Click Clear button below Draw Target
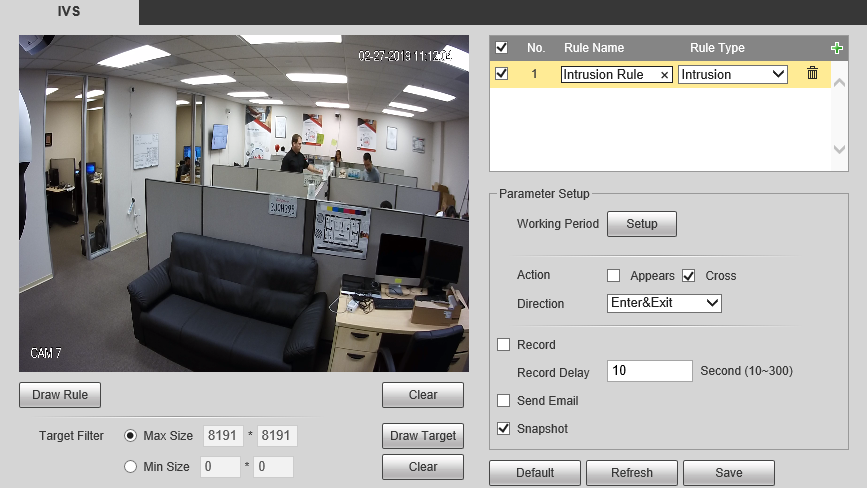The width and height of the screenshot is (867, 488). point(422,466)
